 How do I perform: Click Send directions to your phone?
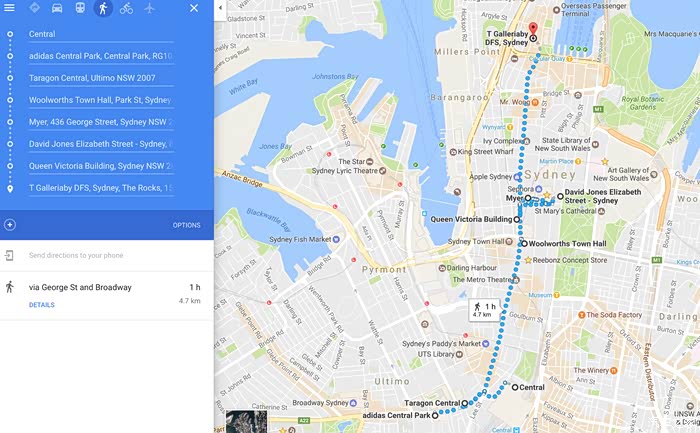(76, 255)
